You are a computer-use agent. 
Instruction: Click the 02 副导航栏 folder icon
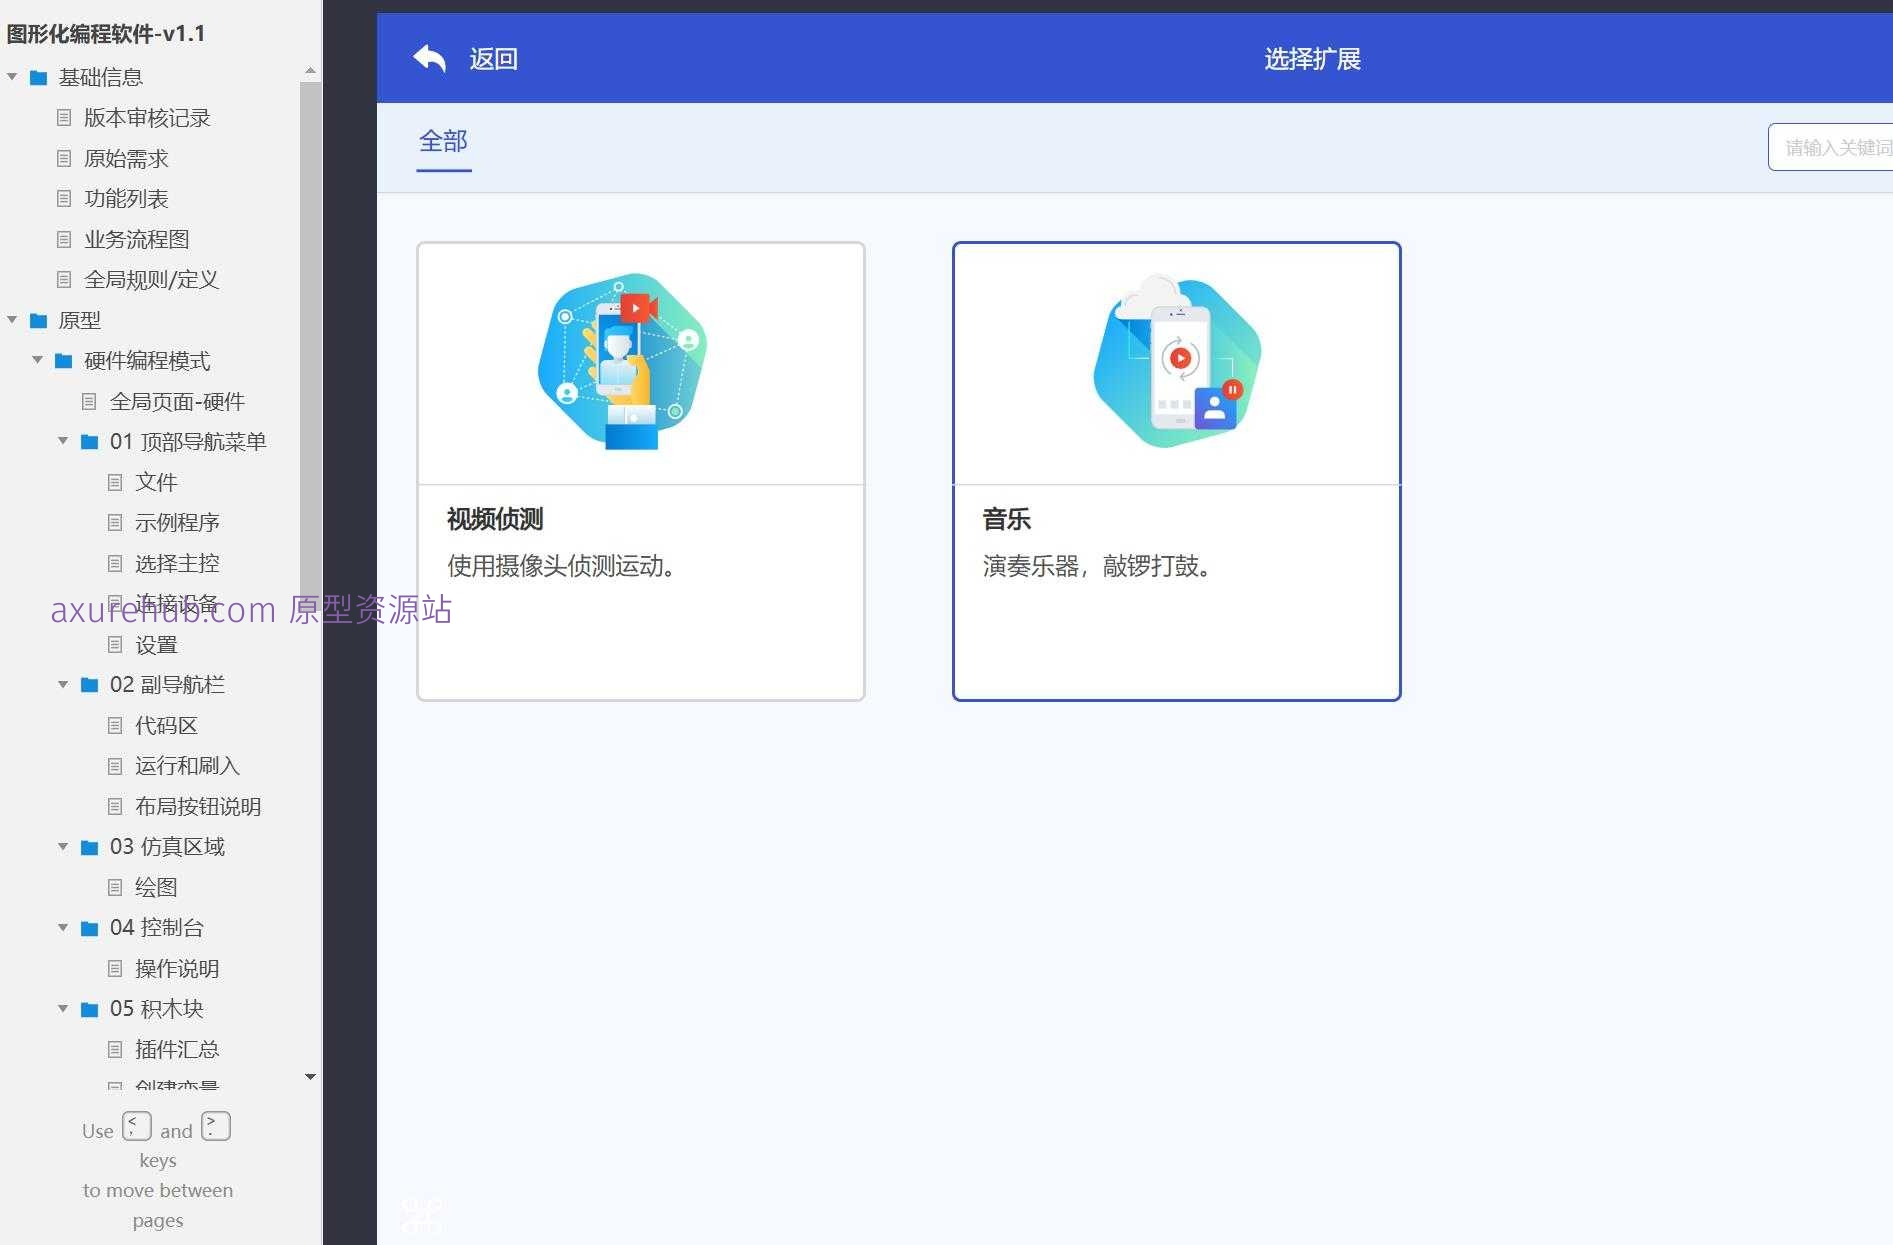[x=90, y=685]
